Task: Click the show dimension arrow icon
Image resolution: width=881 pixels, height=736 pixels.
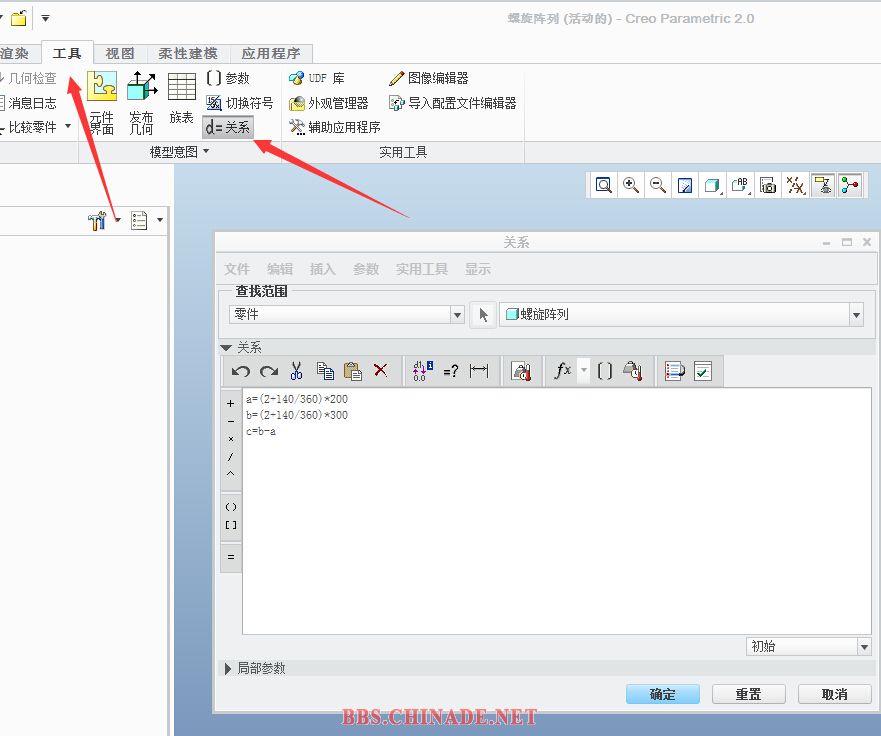Action: point(479,371)
